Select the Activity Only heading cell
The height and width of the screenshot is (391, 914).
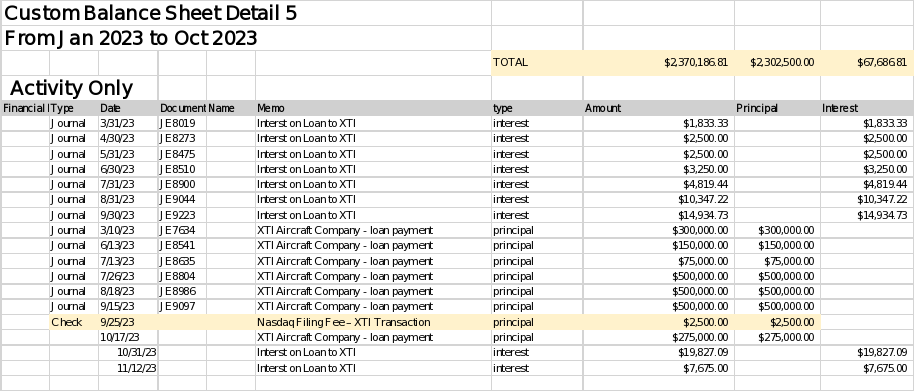(x=79, y=88)
